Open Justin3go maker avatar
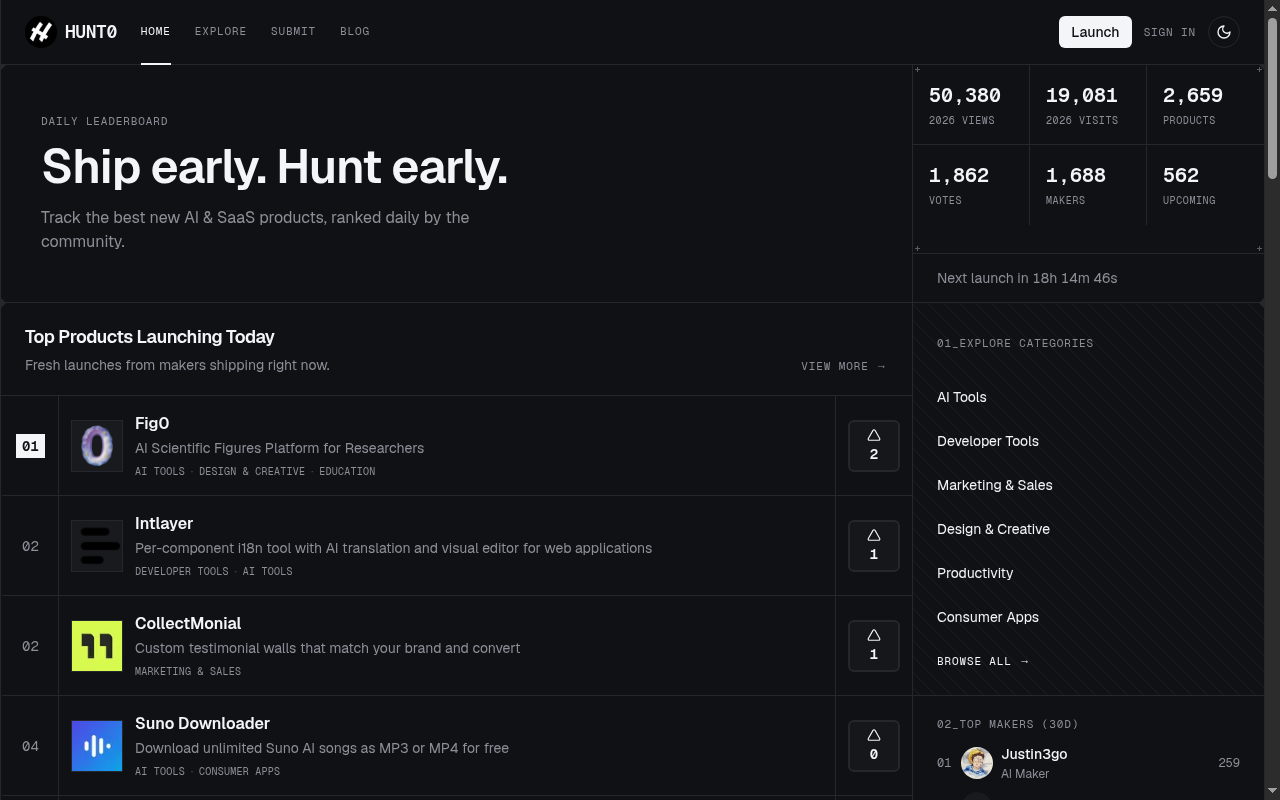The image size is (1280, 800). point(977,763)
